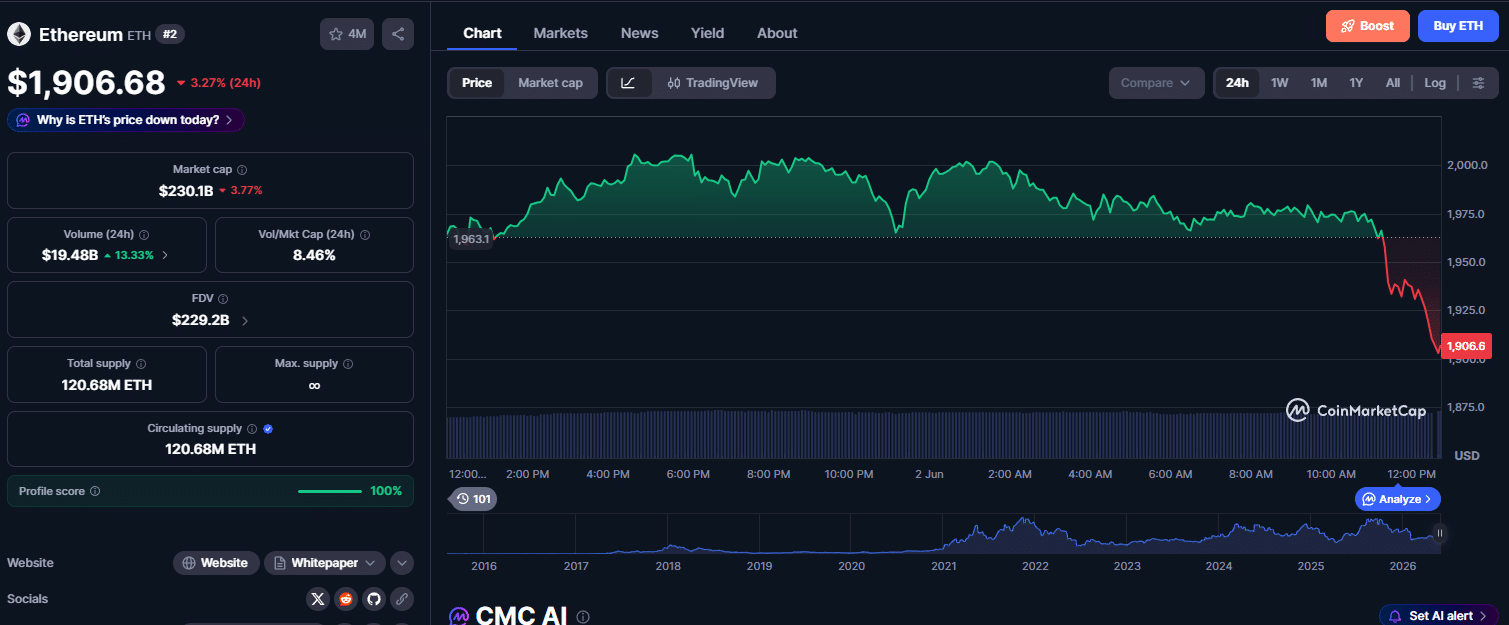Click the Circulating supply info icon
Image resolution: width=1509 pixels, height=625 pixels.
point(252,429)
